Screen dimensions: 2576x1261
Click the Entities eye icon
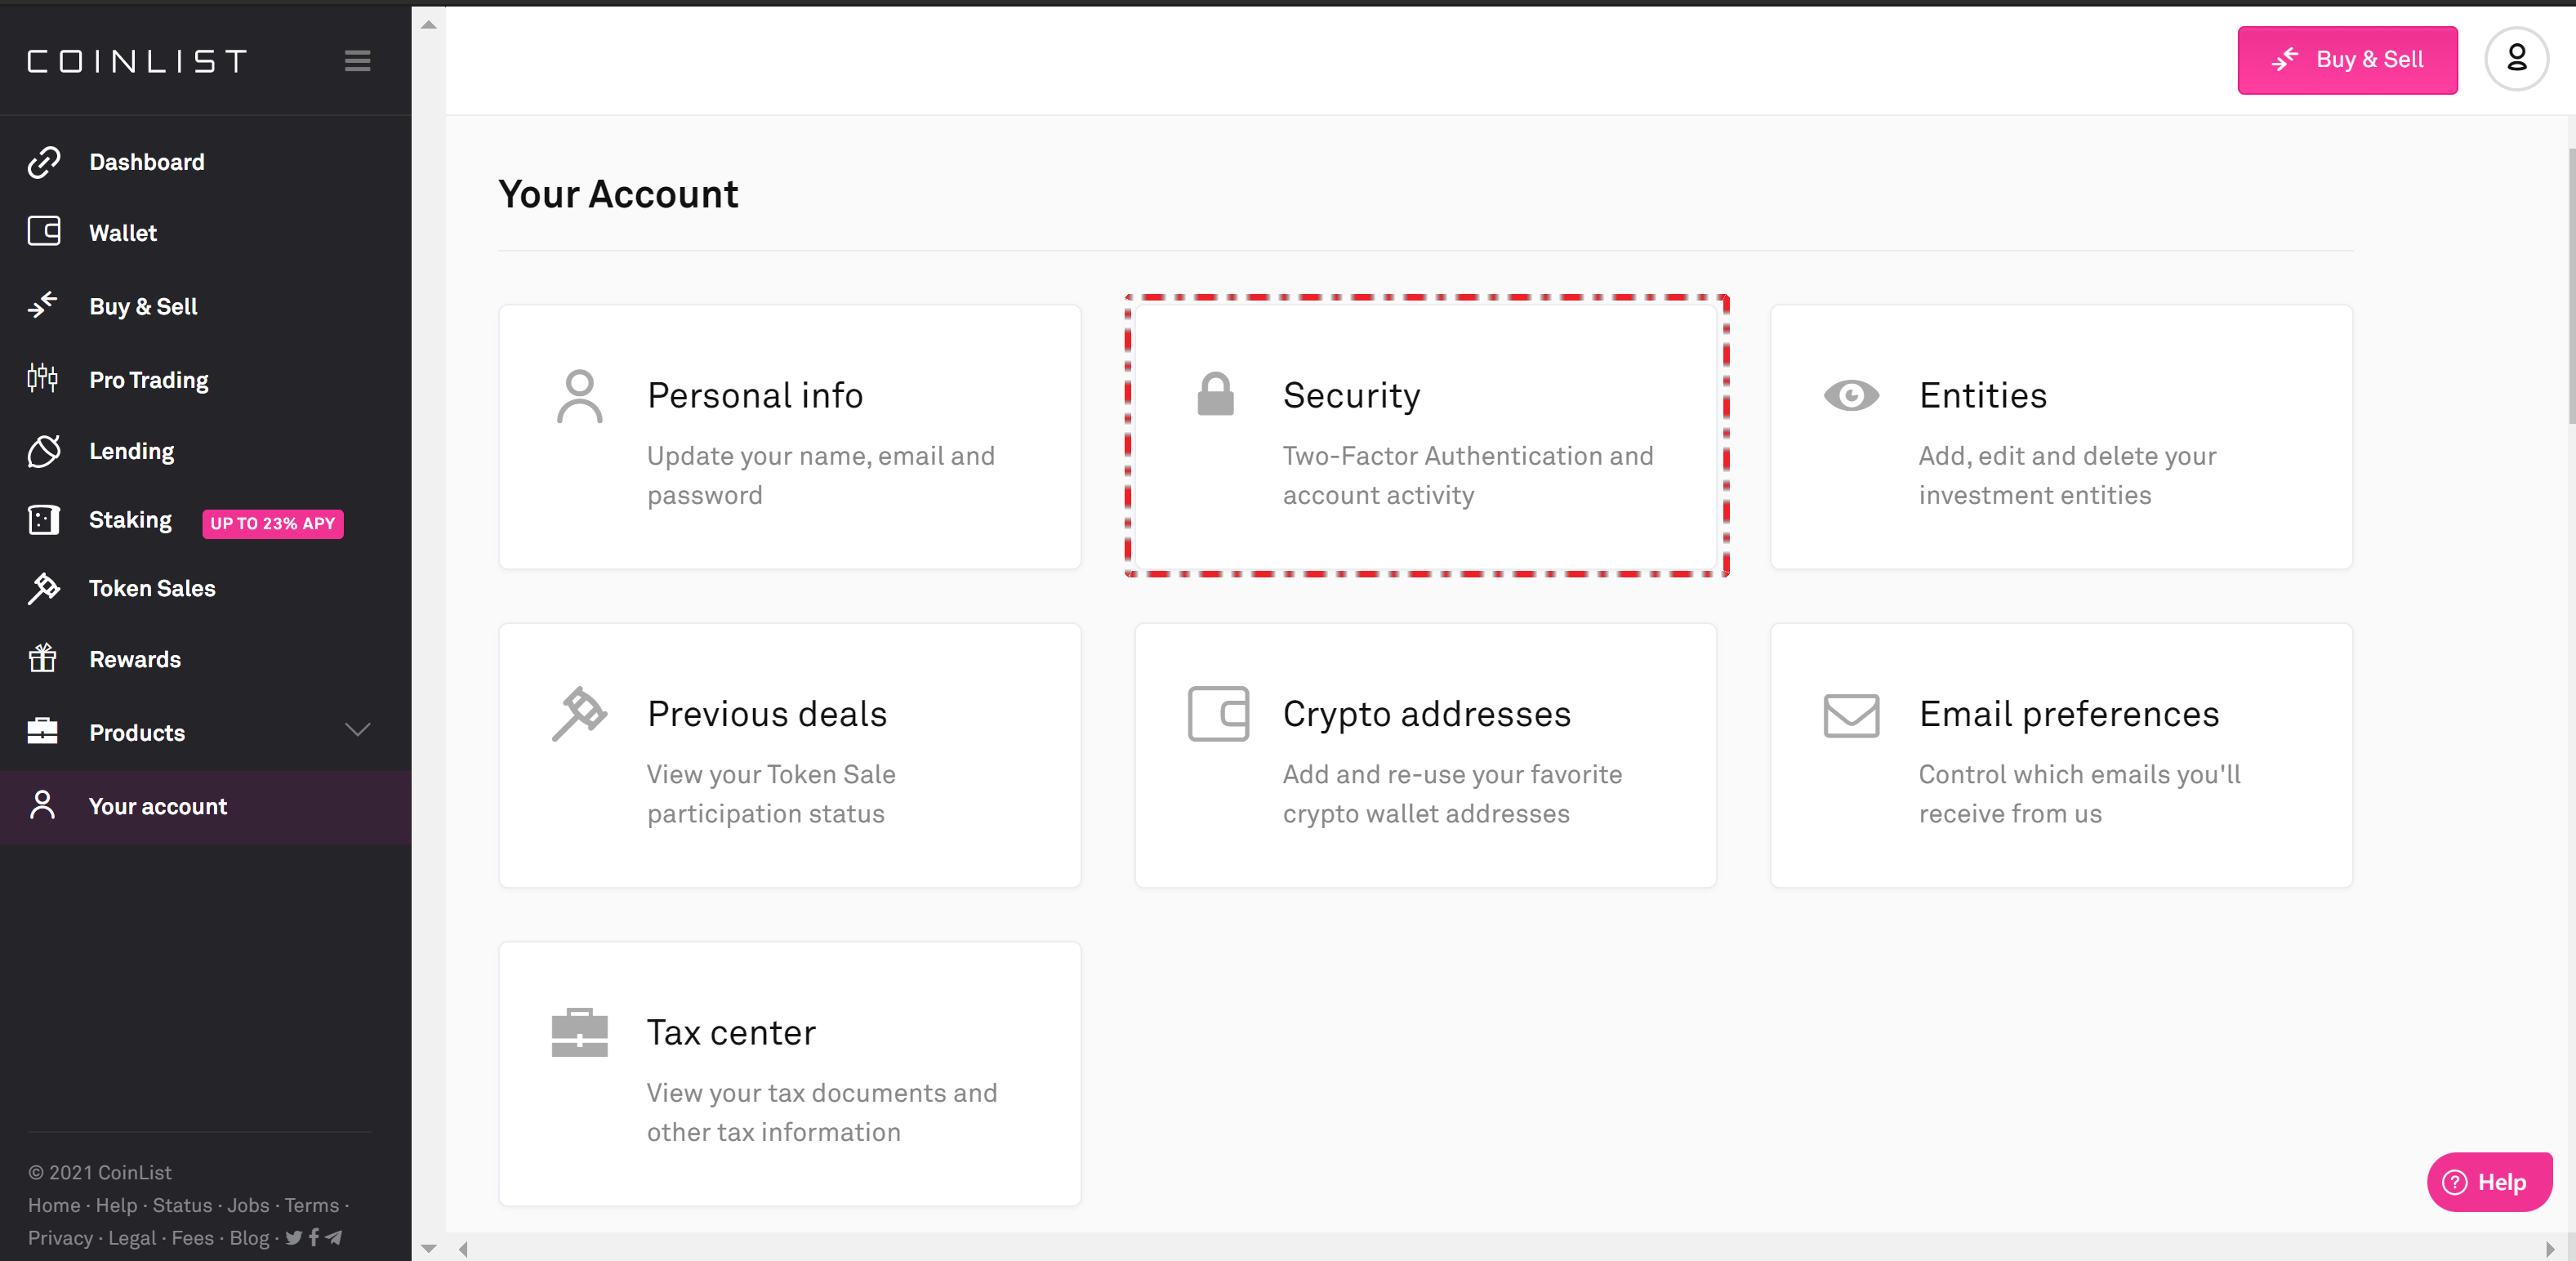click(x=1851, y=396)
